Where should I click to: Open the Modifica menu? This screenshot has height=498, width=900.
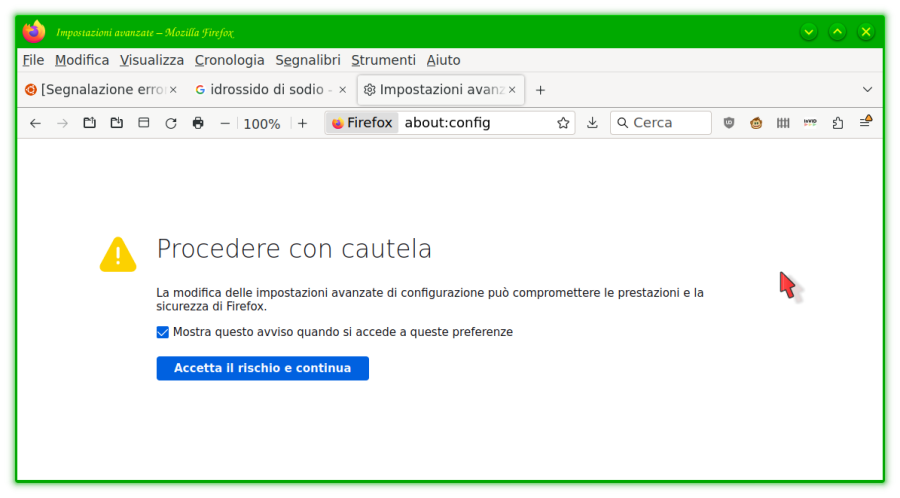(x=82, y=60)
